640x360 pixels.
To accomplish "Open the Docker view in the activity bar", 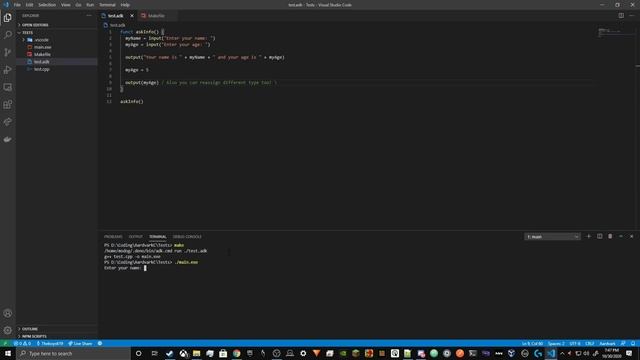I will (x=8, y=139).
